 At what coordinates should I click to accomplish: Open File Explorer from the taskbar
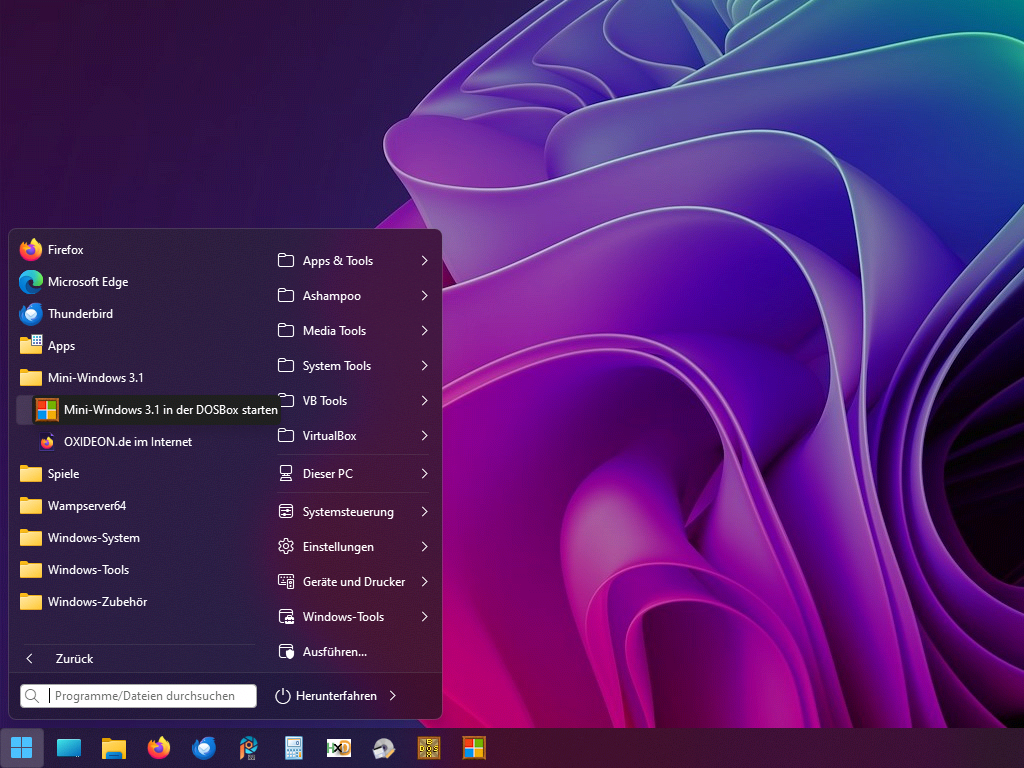coord(114,748)
